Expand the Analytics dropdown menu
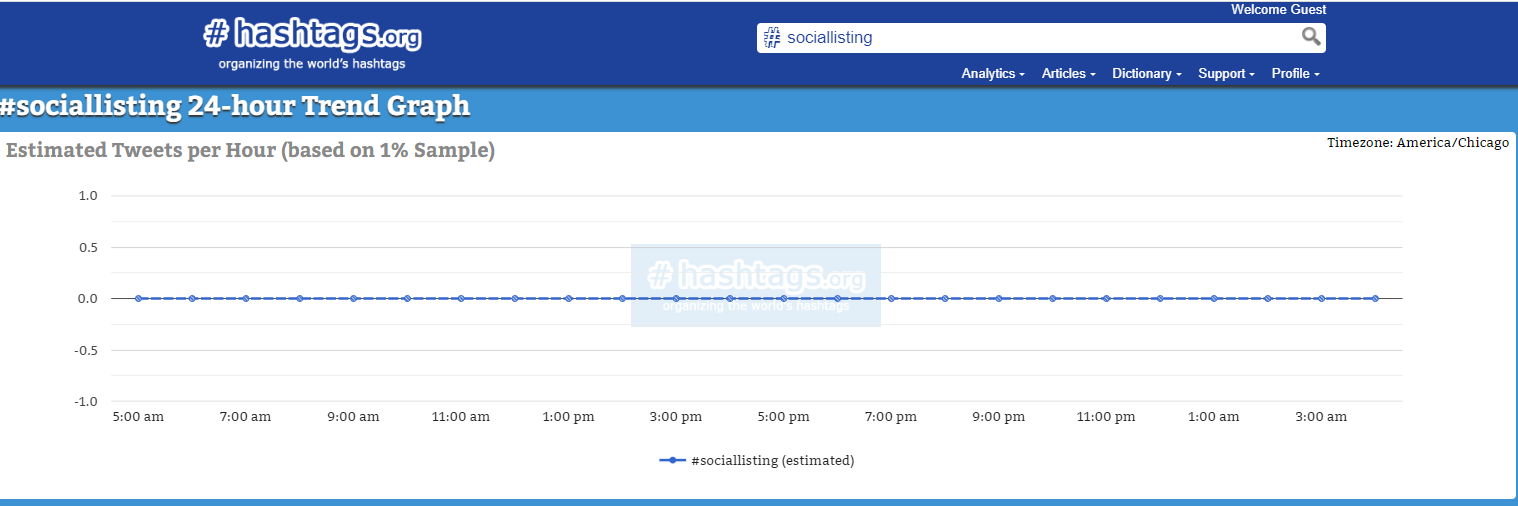The image size is (1518, 506). click(x=993, y=74)
